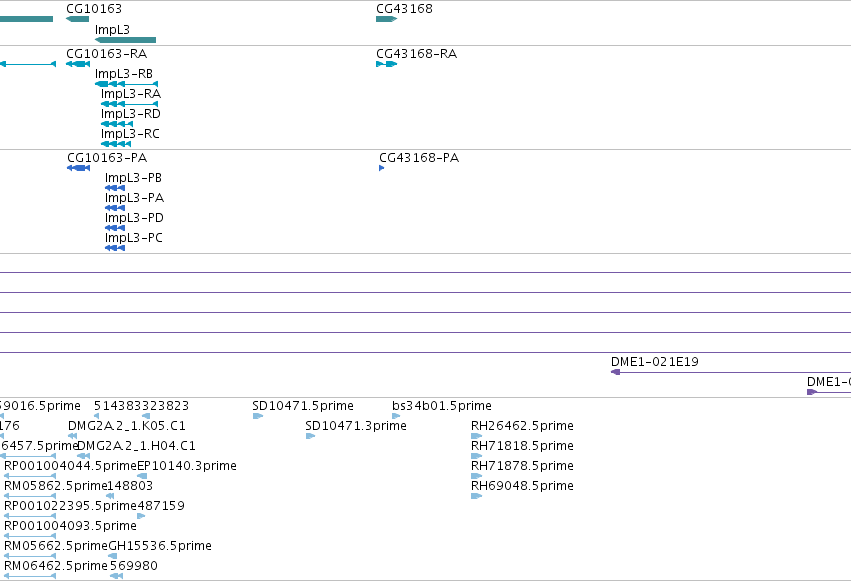Select the ImpL3-PD protein label

click(134, 218)
